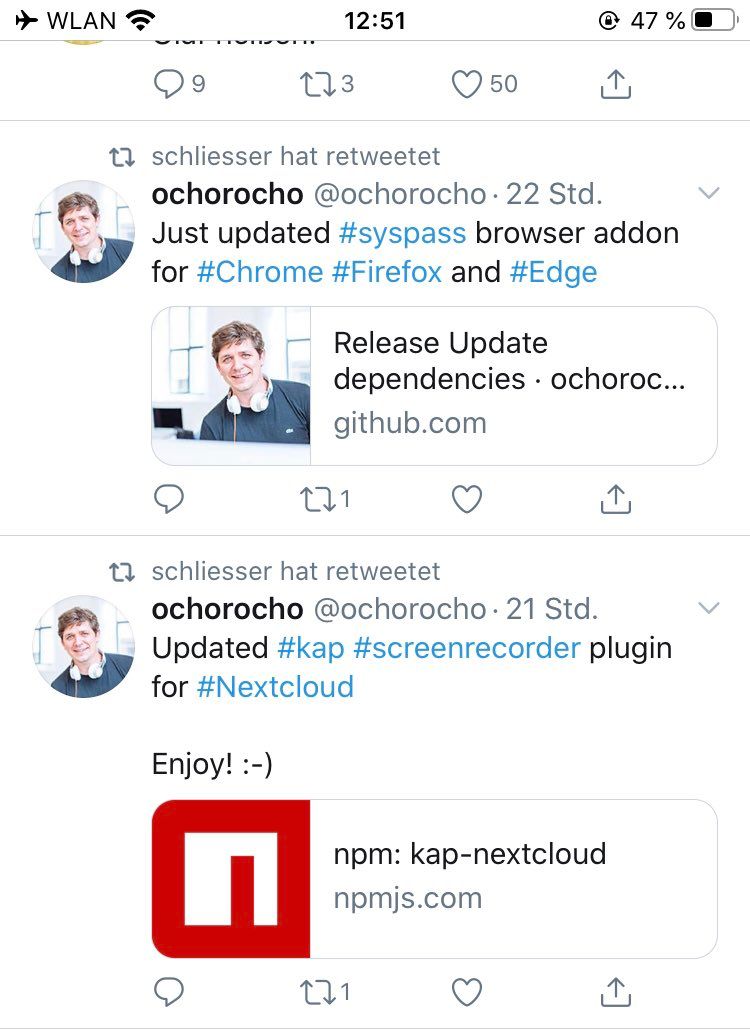Like the syspass browser addon tweet
Viewport: 750px width, 1036px height.
click(467, 499)
